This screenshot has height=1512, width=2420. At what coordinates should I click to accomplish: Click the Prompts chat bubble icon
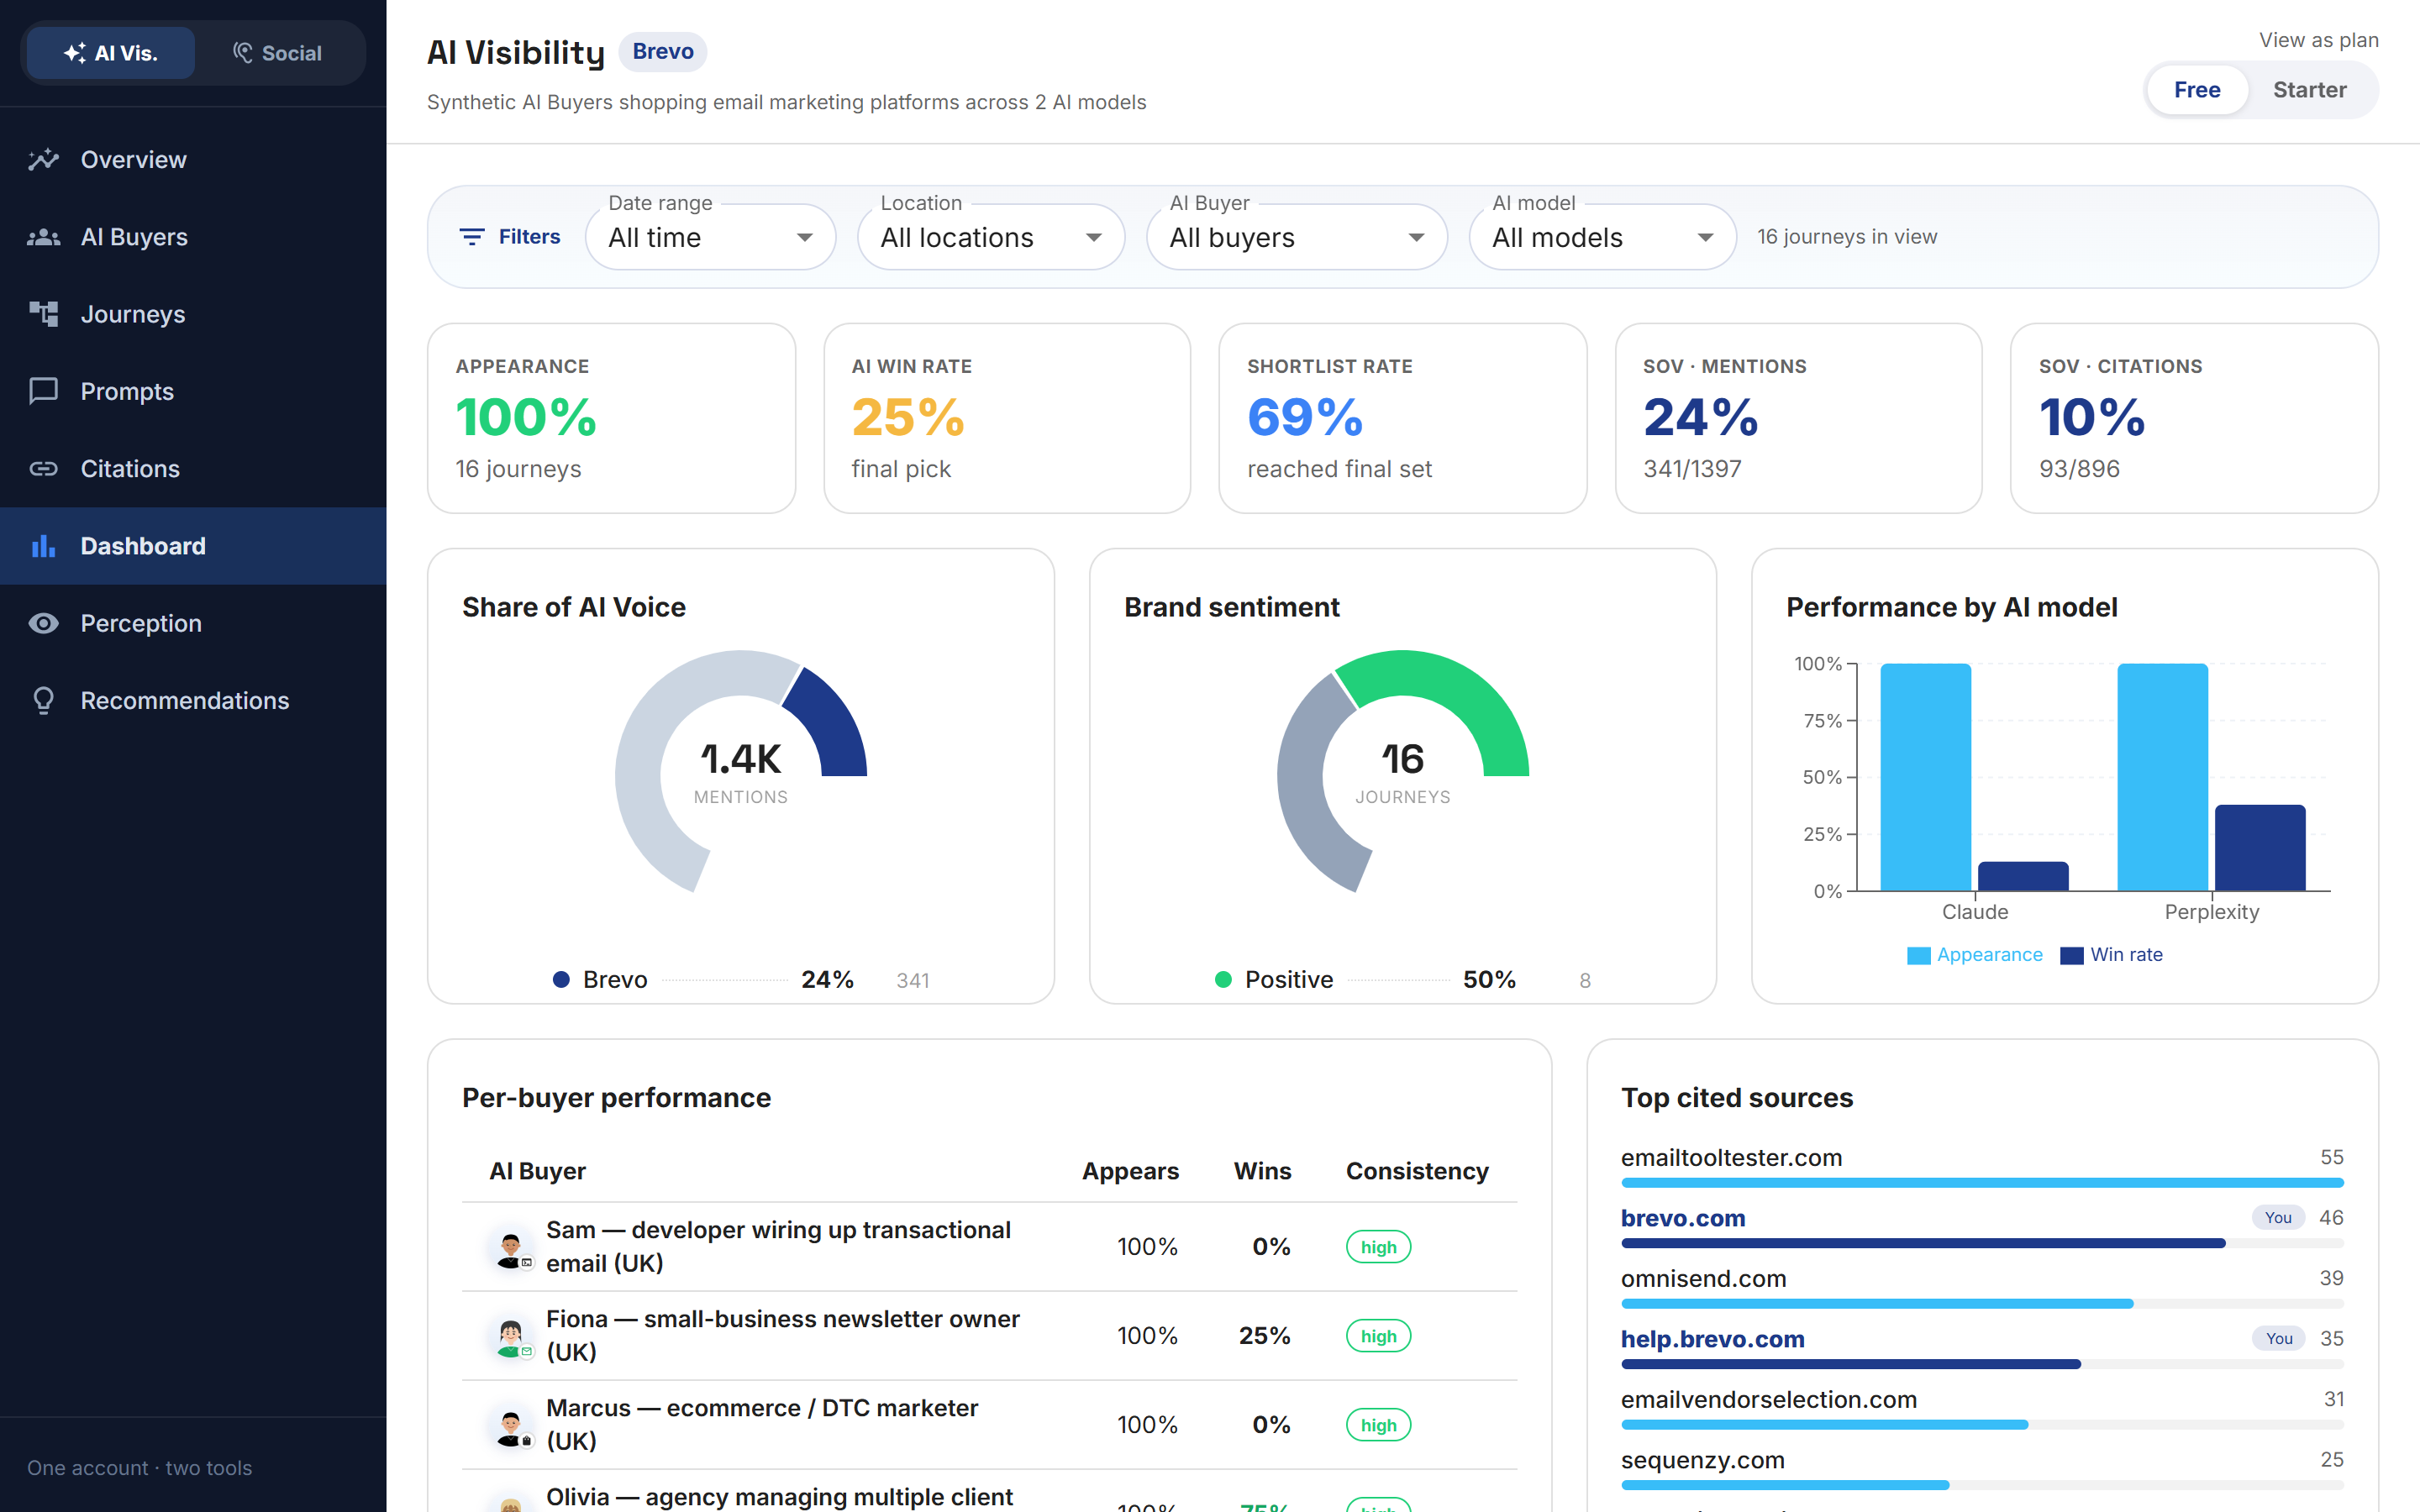[43, 391]
